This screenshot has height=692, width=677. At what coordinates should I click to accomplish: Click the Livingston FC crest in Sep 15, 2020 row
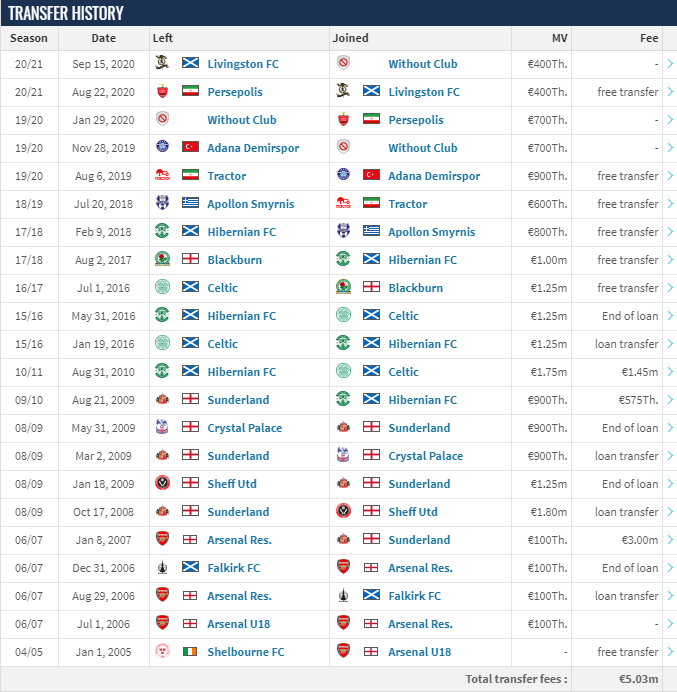point(162,63)
